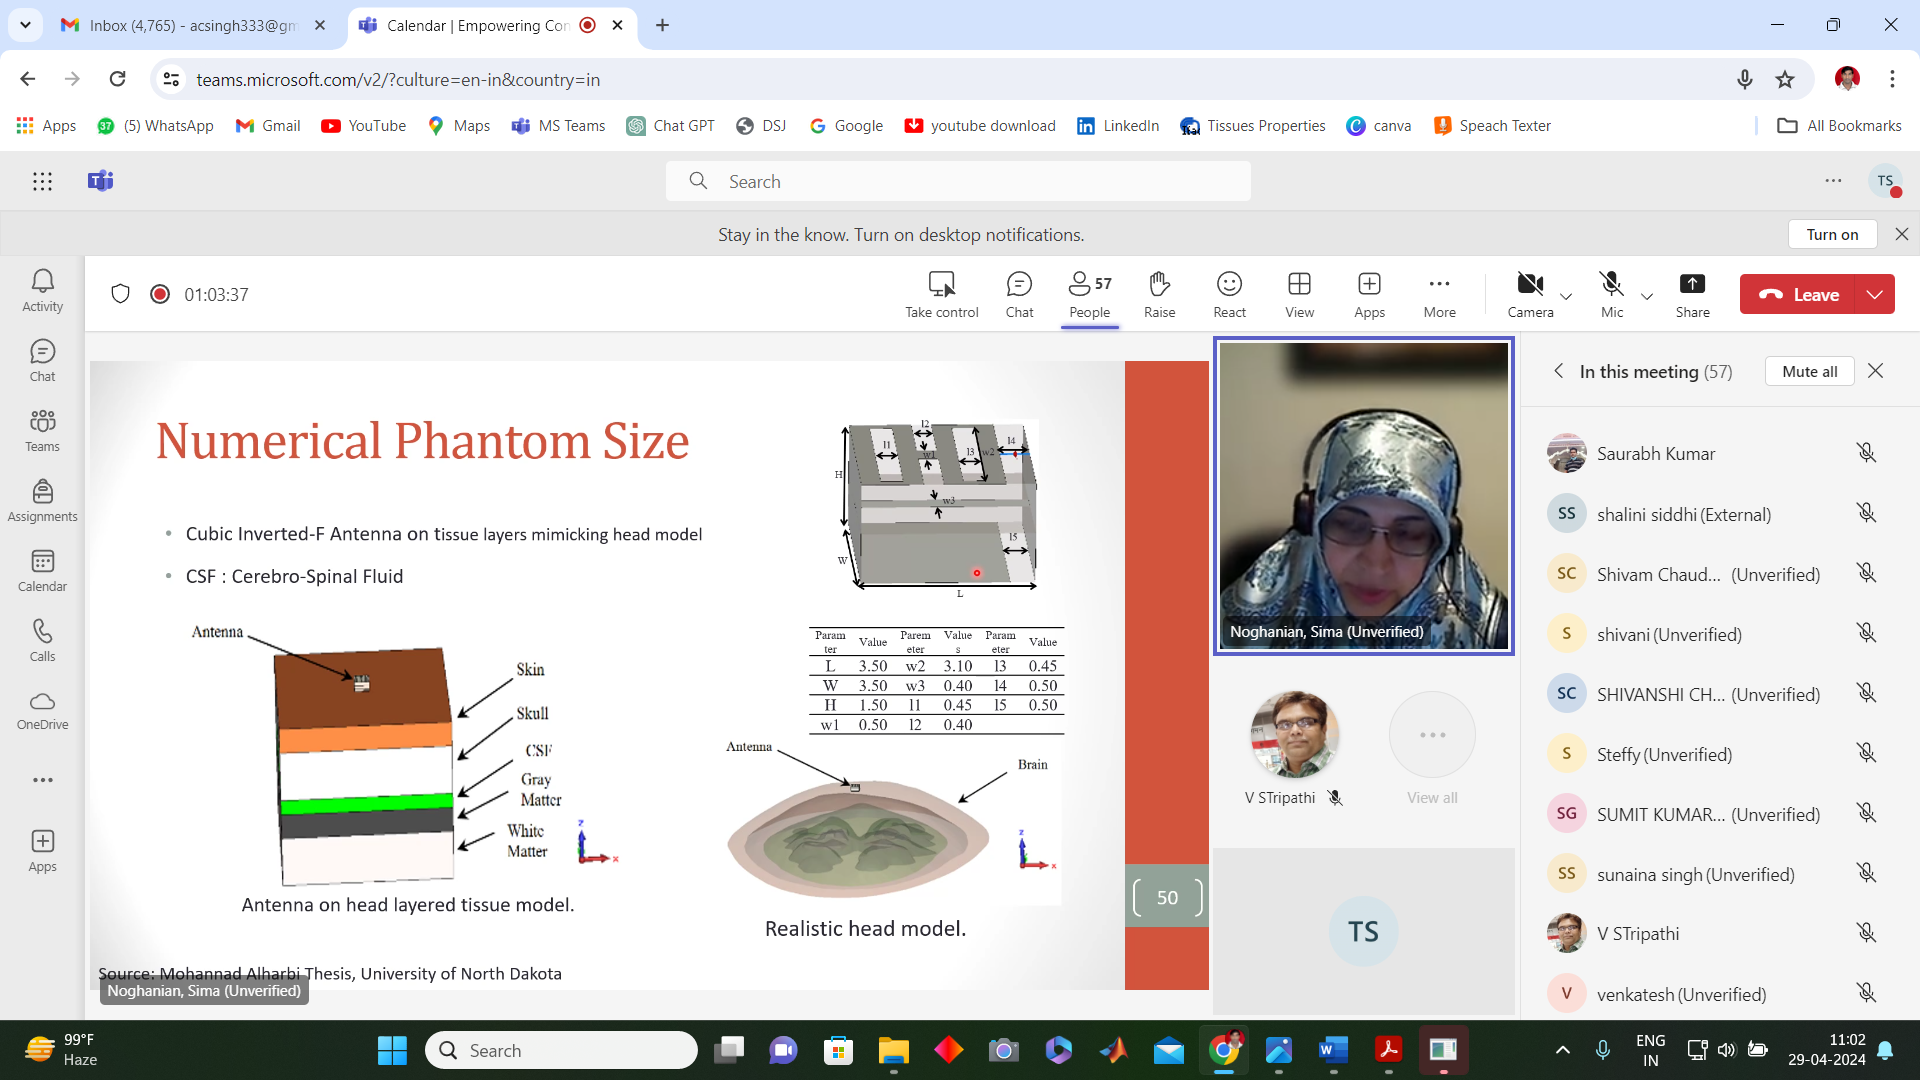Click the Raise hand icon
The height and width of the screenshot is (1080, 1920).
1159,294
